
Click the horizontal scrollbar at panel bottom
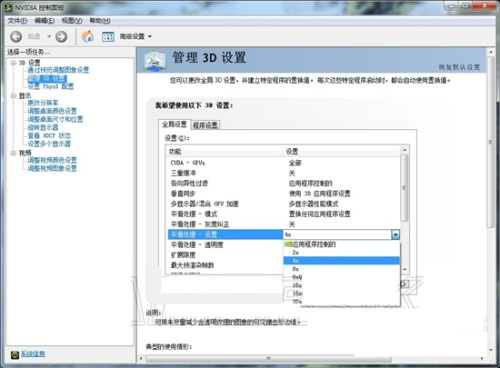coord(268,358)
